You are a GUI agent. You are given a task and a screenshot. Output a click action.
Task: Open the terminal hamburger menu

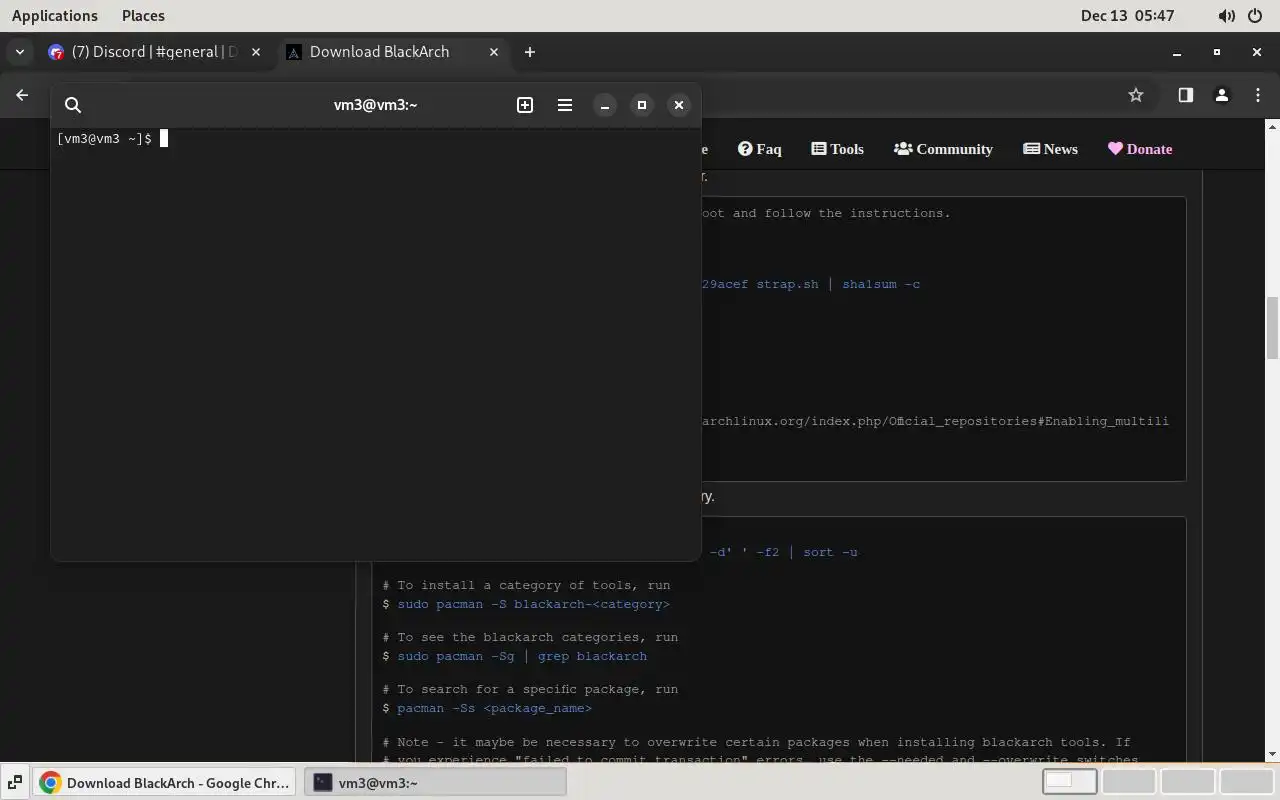[565, 105]
